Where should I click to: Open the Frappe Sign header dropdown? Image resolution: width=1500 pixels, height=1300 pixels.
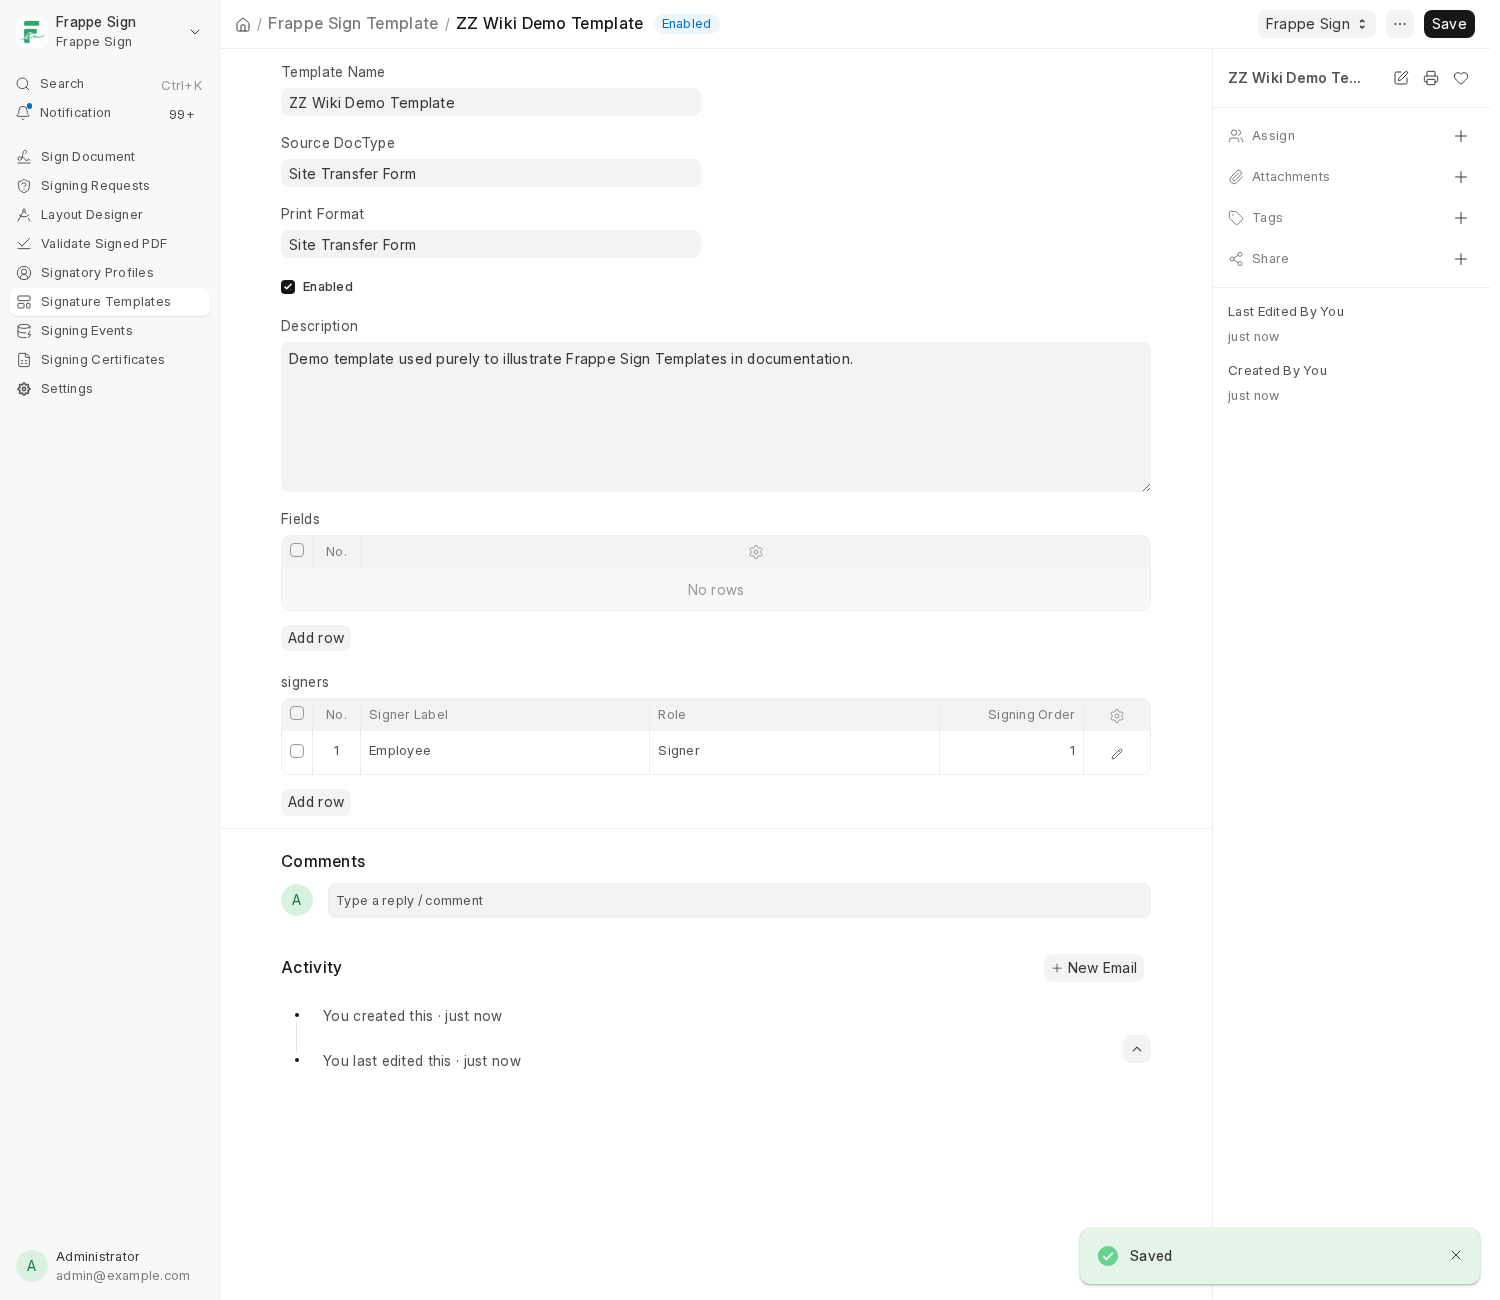1316,24
